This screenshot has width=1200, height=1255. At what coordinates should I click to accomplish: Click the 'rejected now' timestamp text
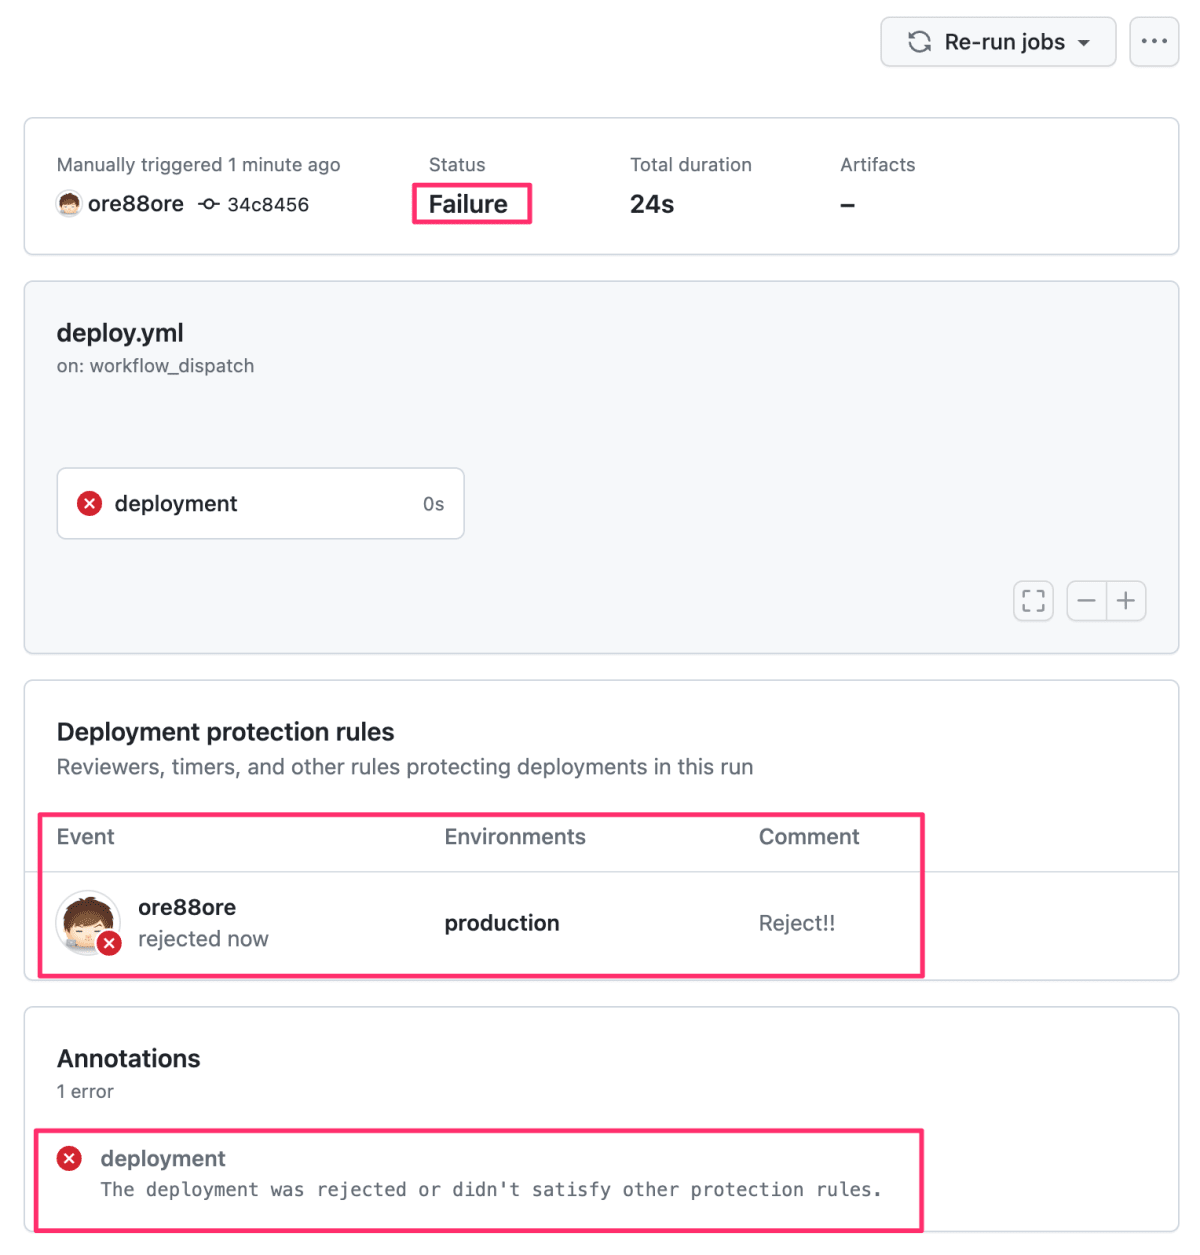click(203, 939)
